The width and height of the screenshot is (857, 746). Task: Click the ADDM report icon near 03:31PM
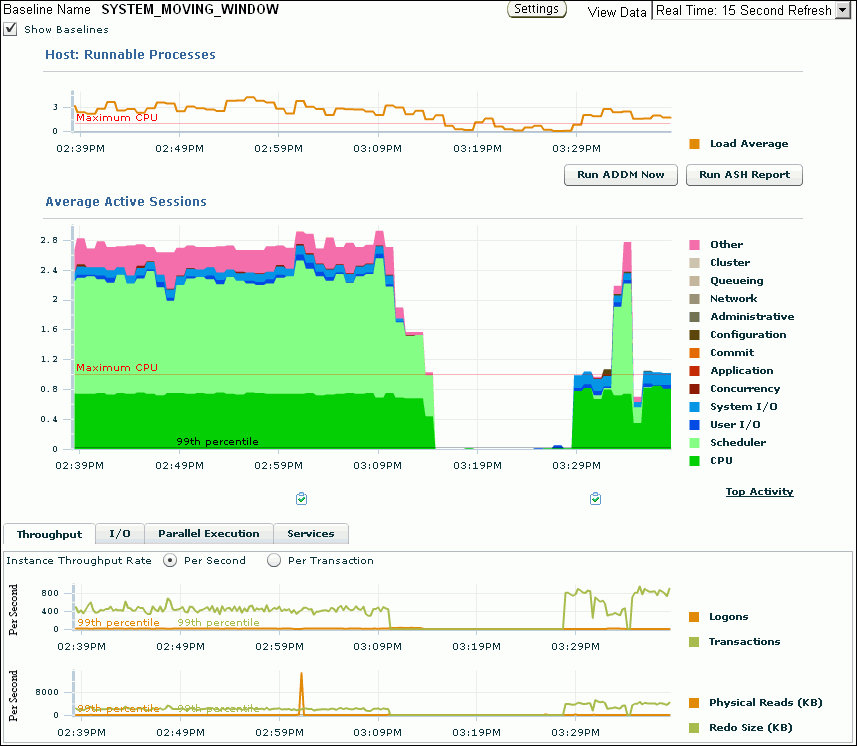(x=596, y=498)
